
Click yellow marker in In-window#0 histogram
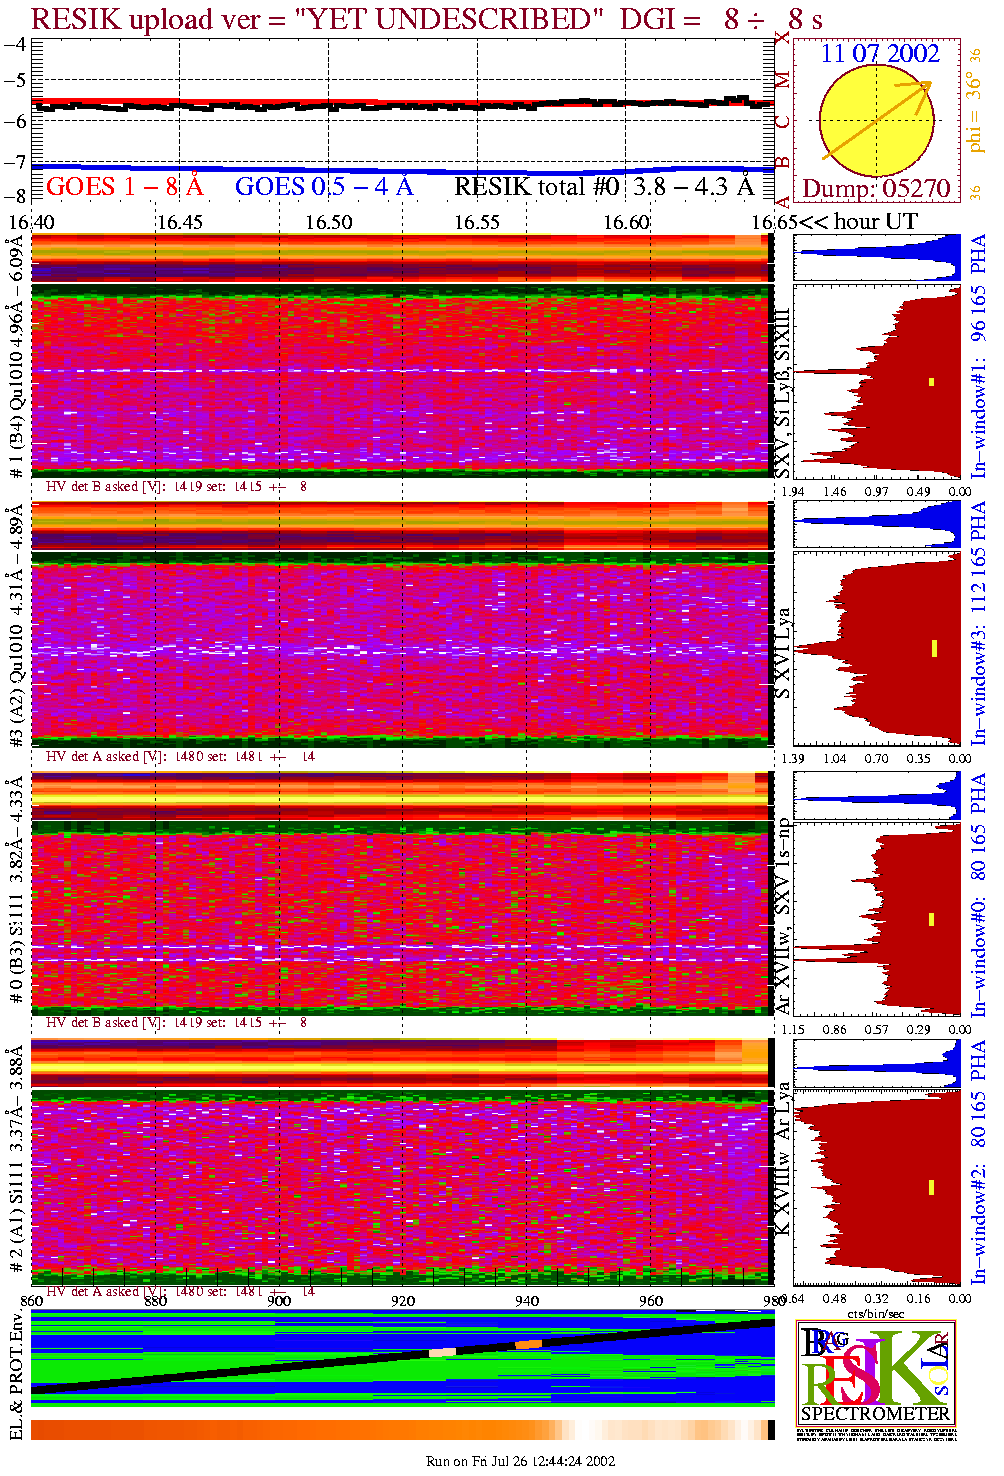coord(932,919)
